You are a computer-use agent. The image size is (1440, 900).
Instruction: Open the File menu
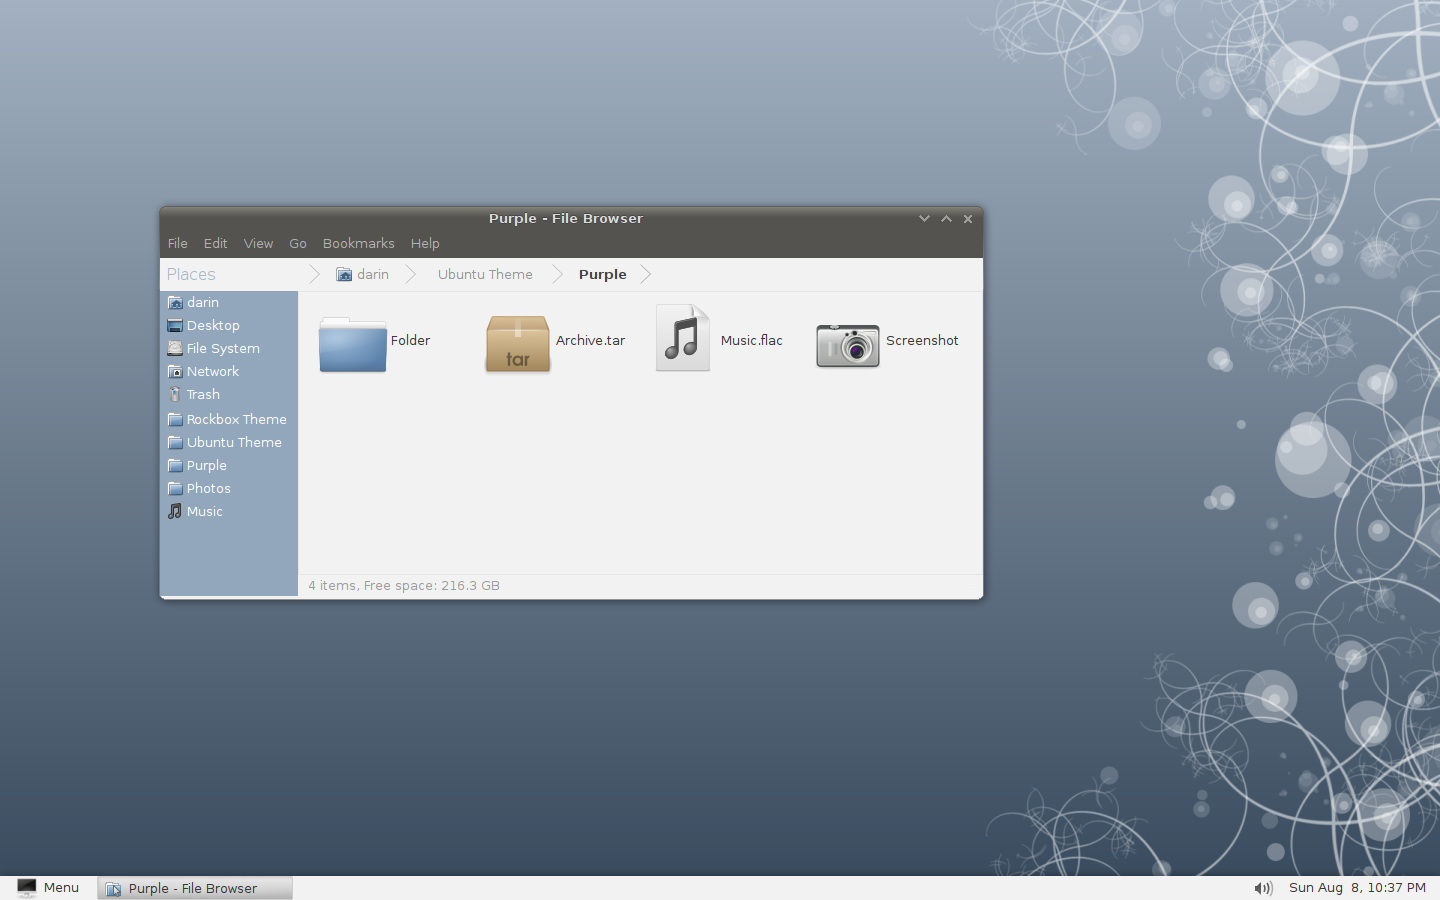click(178, 243)
